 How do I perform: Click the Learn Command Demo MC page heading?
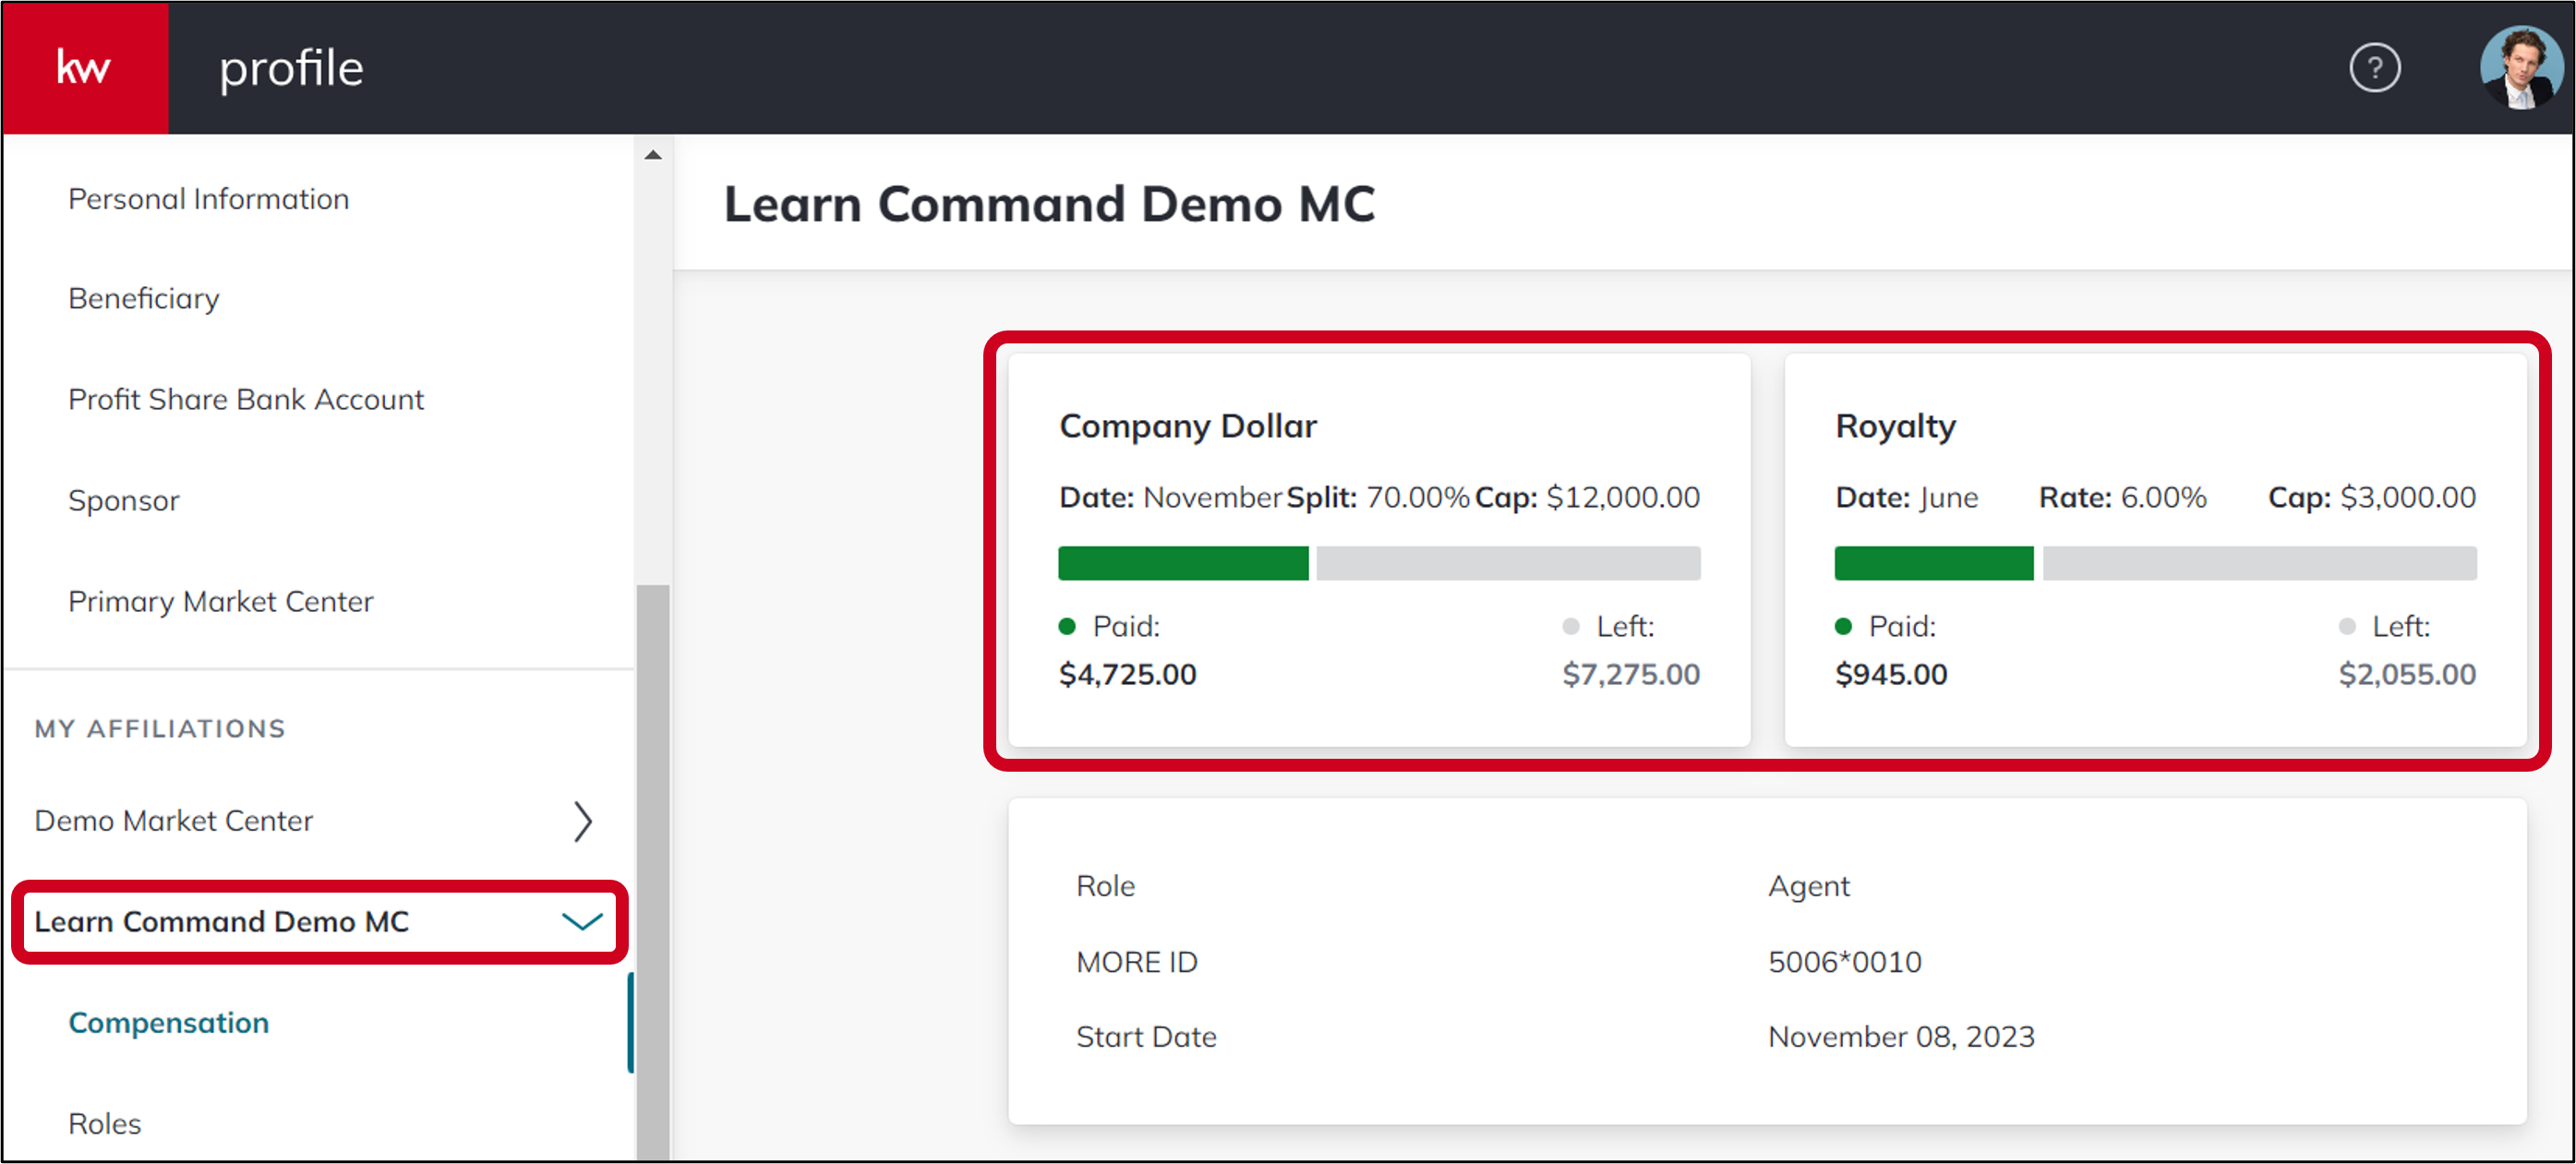click(1049, 203)
